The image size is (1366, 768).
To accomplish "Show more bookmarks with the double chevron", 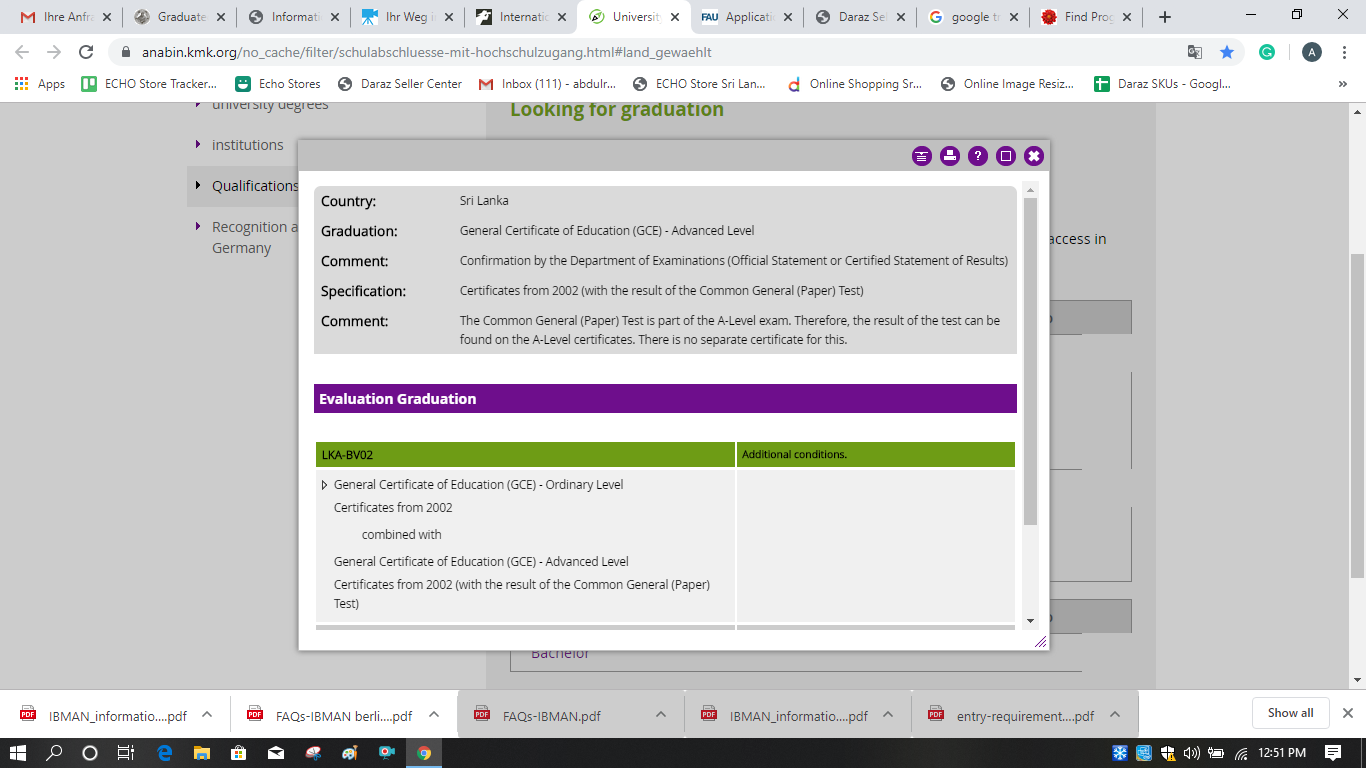I will point(1342,84).
